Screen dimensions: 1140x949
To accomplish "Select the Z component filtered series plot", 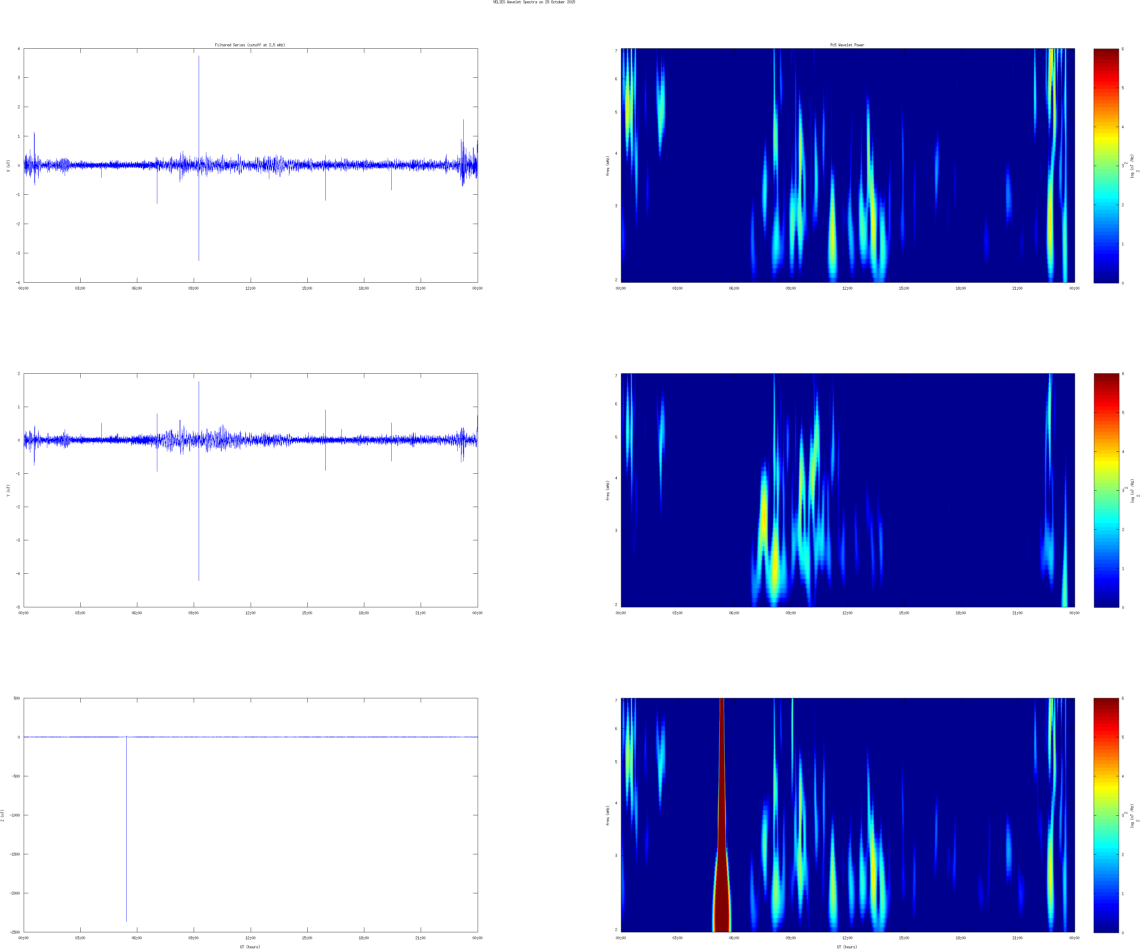I will click(x=251, y=814).
